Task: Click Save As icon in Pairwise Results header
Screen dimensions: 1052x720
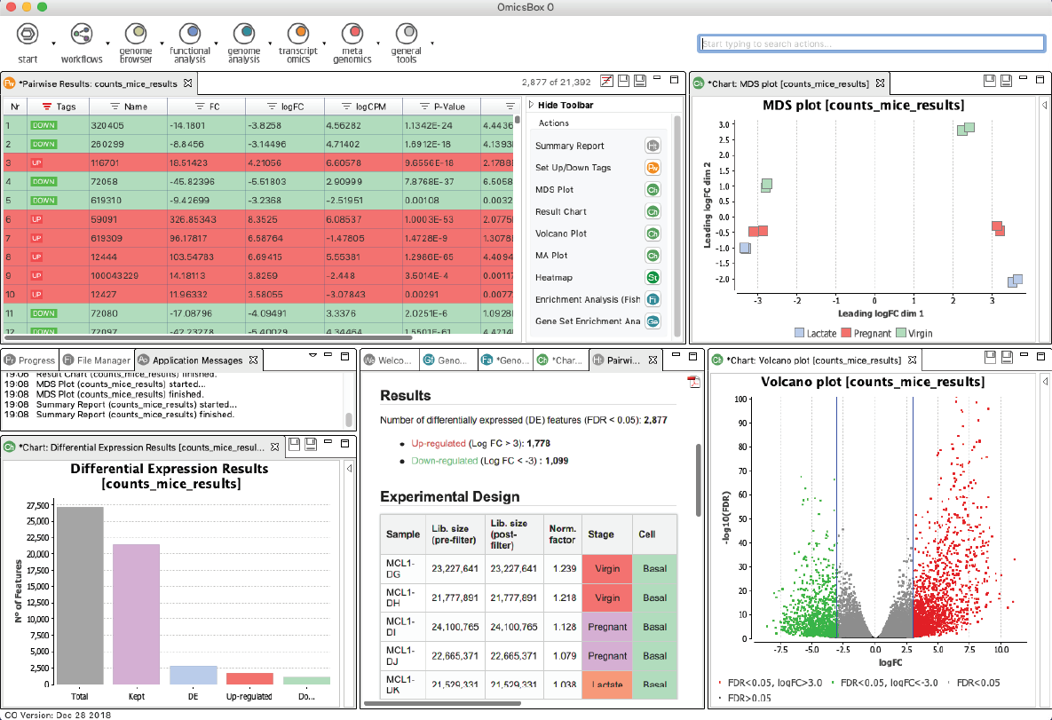Action: (640, 81)
